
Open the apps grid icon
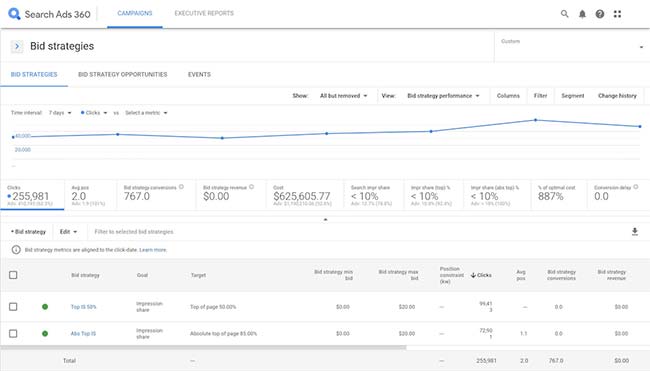point(617,14)
